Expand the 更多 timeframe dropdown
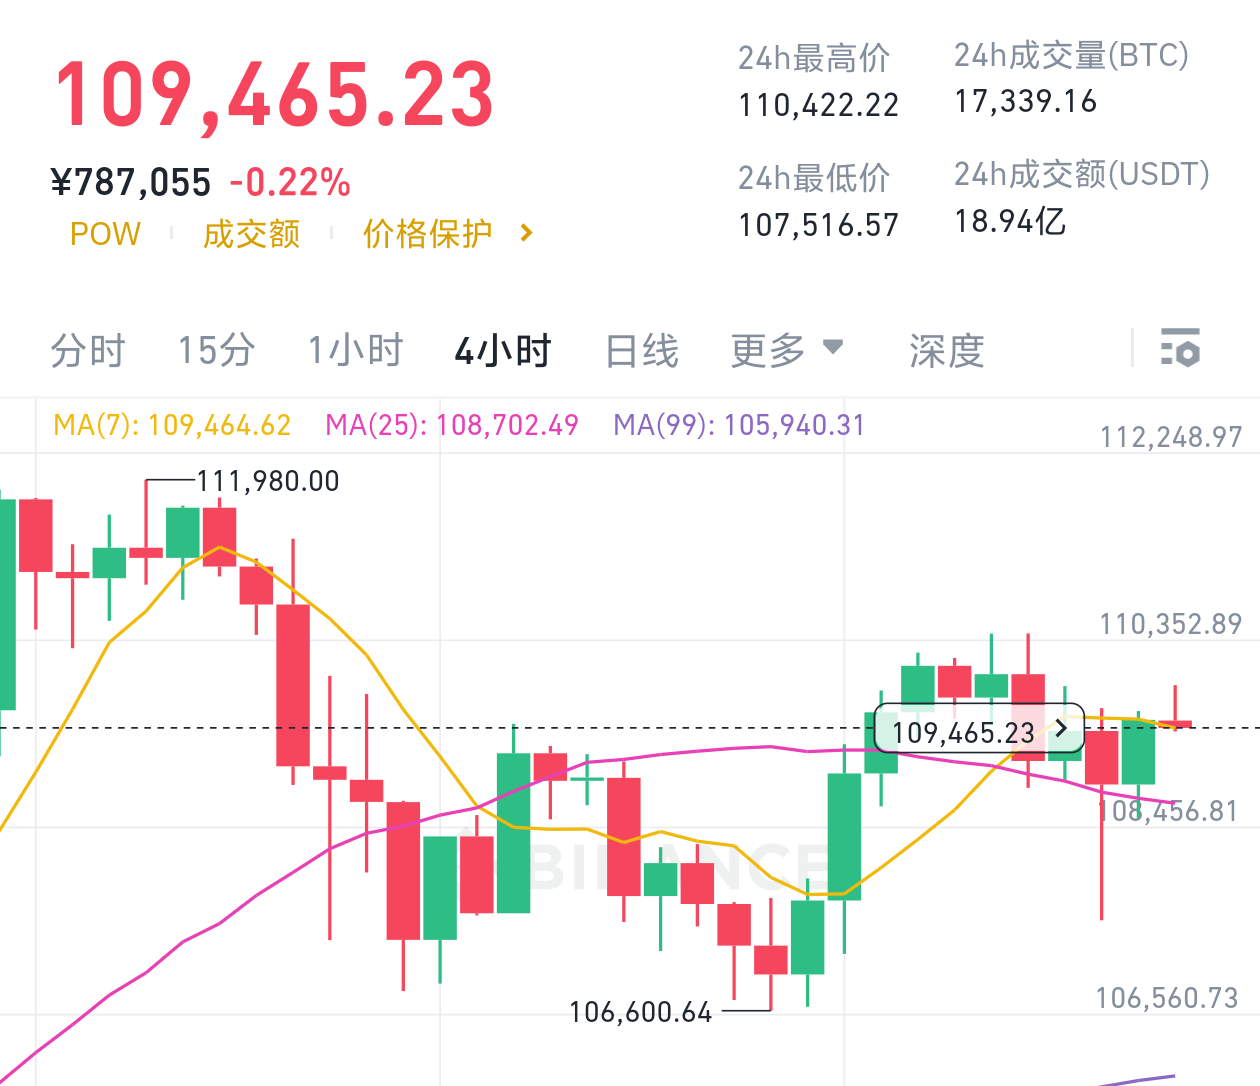This screenshot has width=1260, height=1086. pos(787,350)
